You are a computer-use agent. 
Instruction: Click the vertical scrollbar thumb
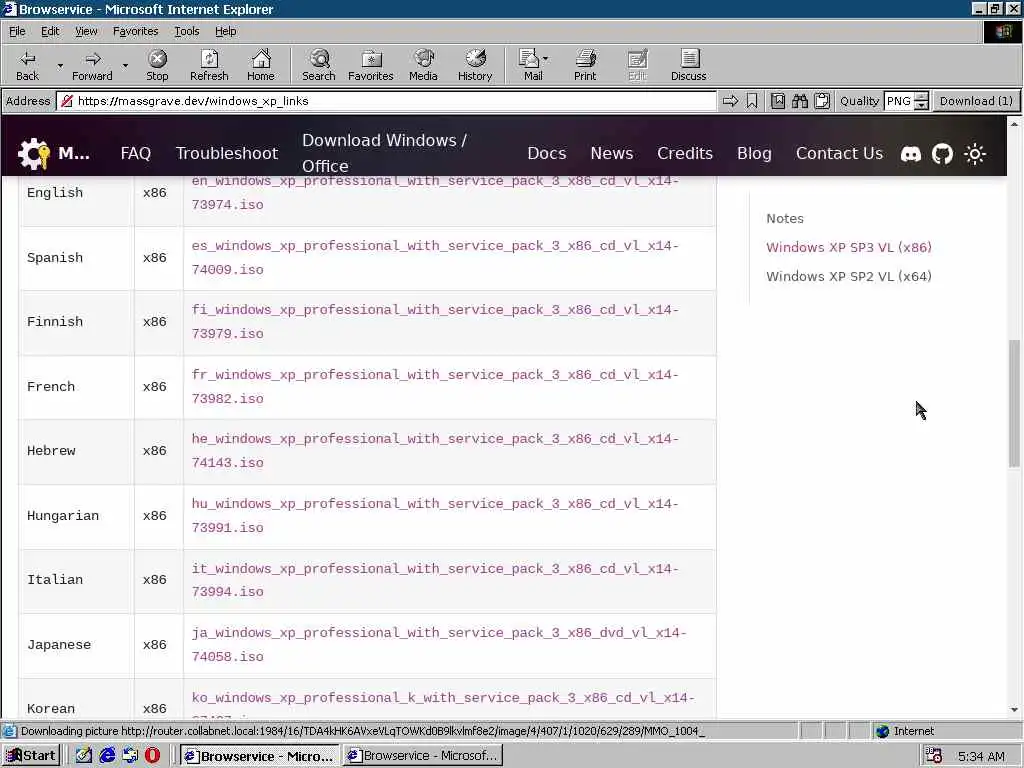[1014, 403]
